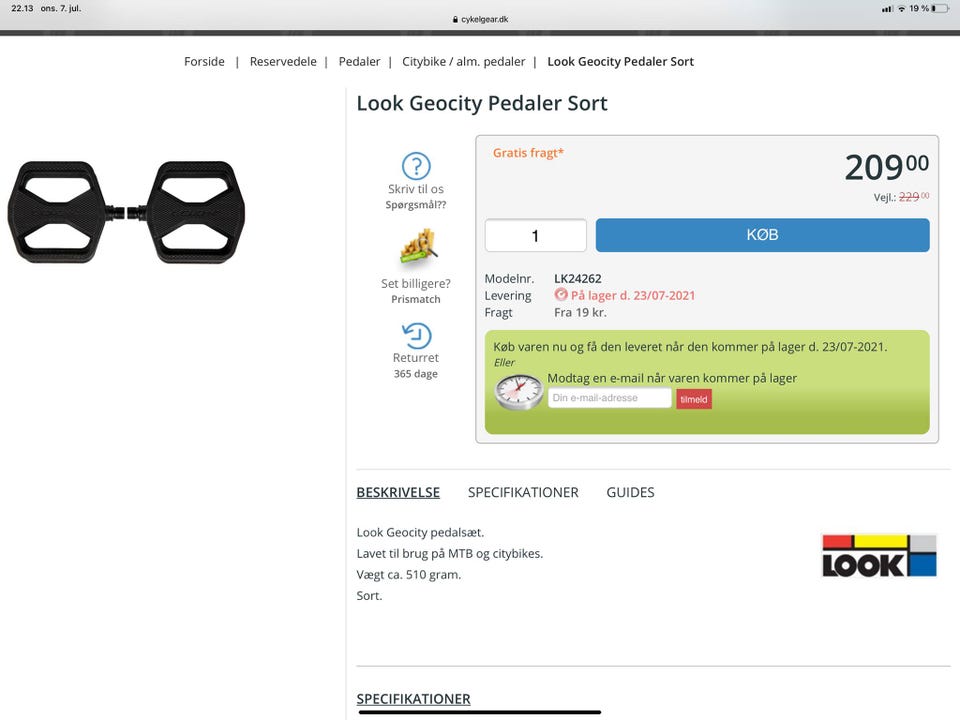The height and width of the screenshot is (720, 960).
Task: Click Look Geocity Pedaler Sort breadcrumb
Action: pyautogui.click(x=620, y=61)
